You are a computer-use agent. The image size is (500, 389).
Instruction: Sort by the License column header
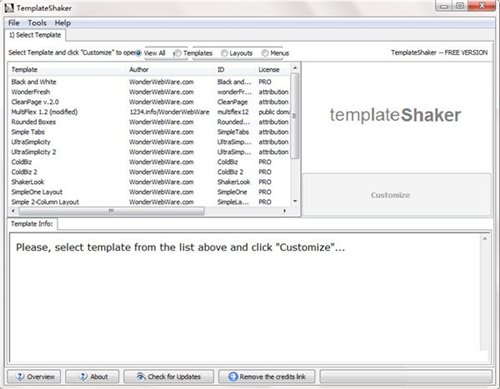[273, 70]
